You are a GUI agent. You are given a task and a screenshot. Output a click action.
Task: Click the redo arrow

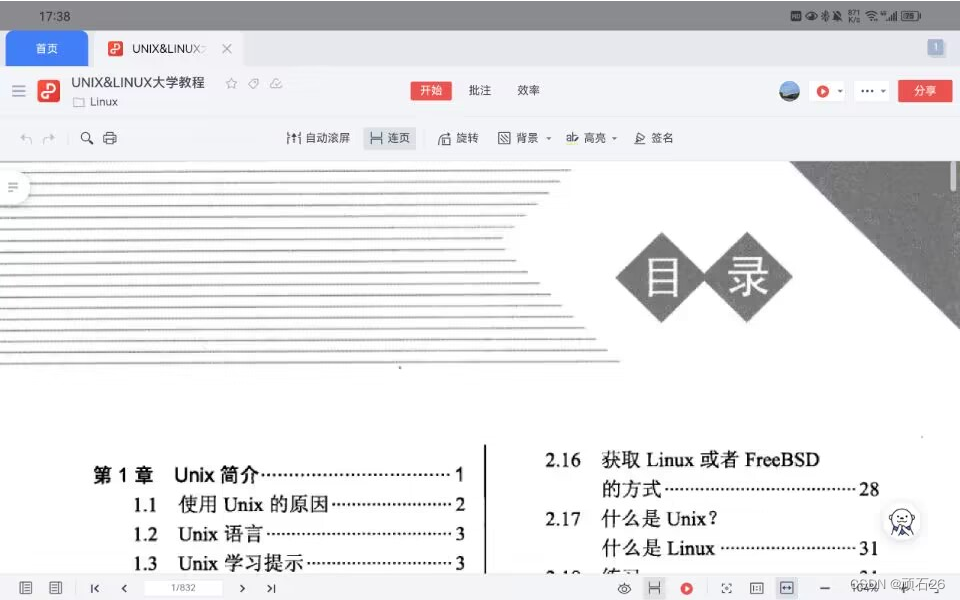coord(49,138)
